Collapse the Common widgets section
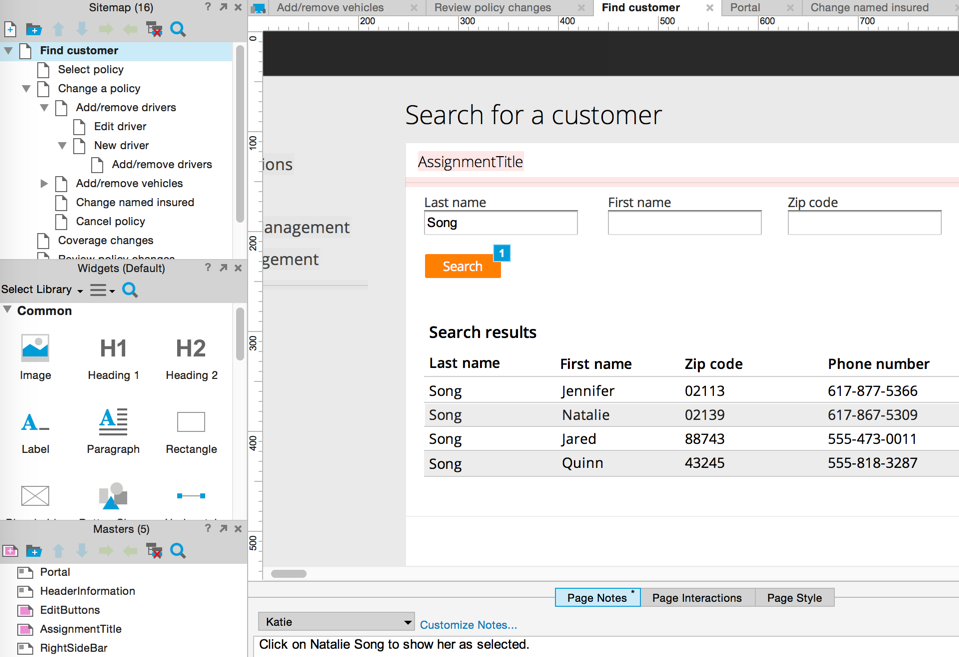 point(7,310)
